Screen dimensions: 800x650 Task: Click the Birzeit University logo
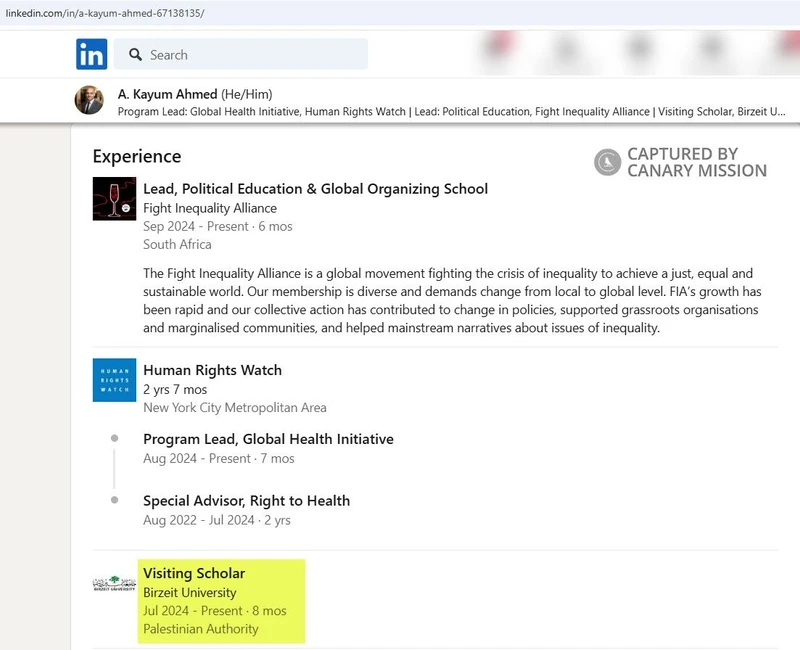pos(114,583)
